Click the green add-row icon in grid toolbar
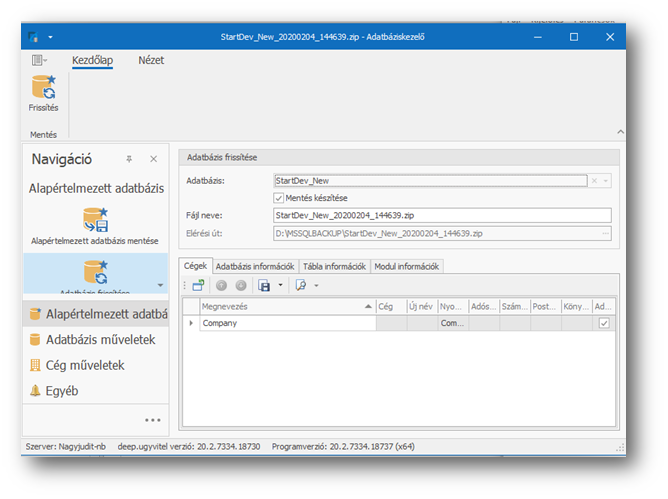The width and height of the screenshot is (668, 499). (198, 285)
